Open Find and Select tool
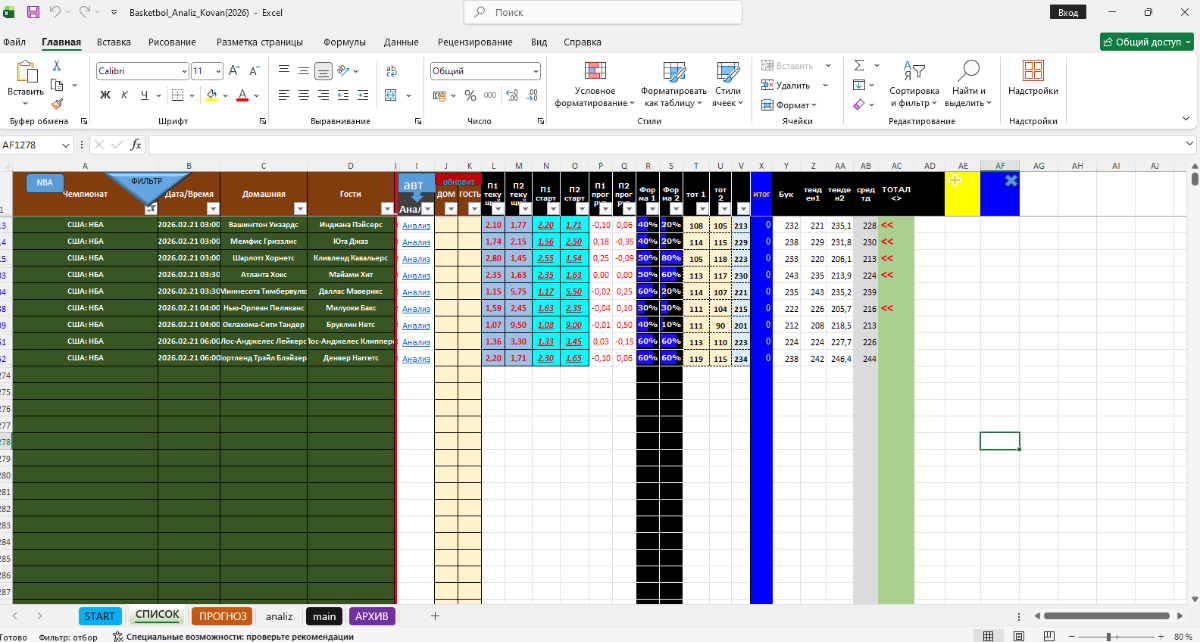The width and height of the screenshot is (1200, 642). [966, 84]
